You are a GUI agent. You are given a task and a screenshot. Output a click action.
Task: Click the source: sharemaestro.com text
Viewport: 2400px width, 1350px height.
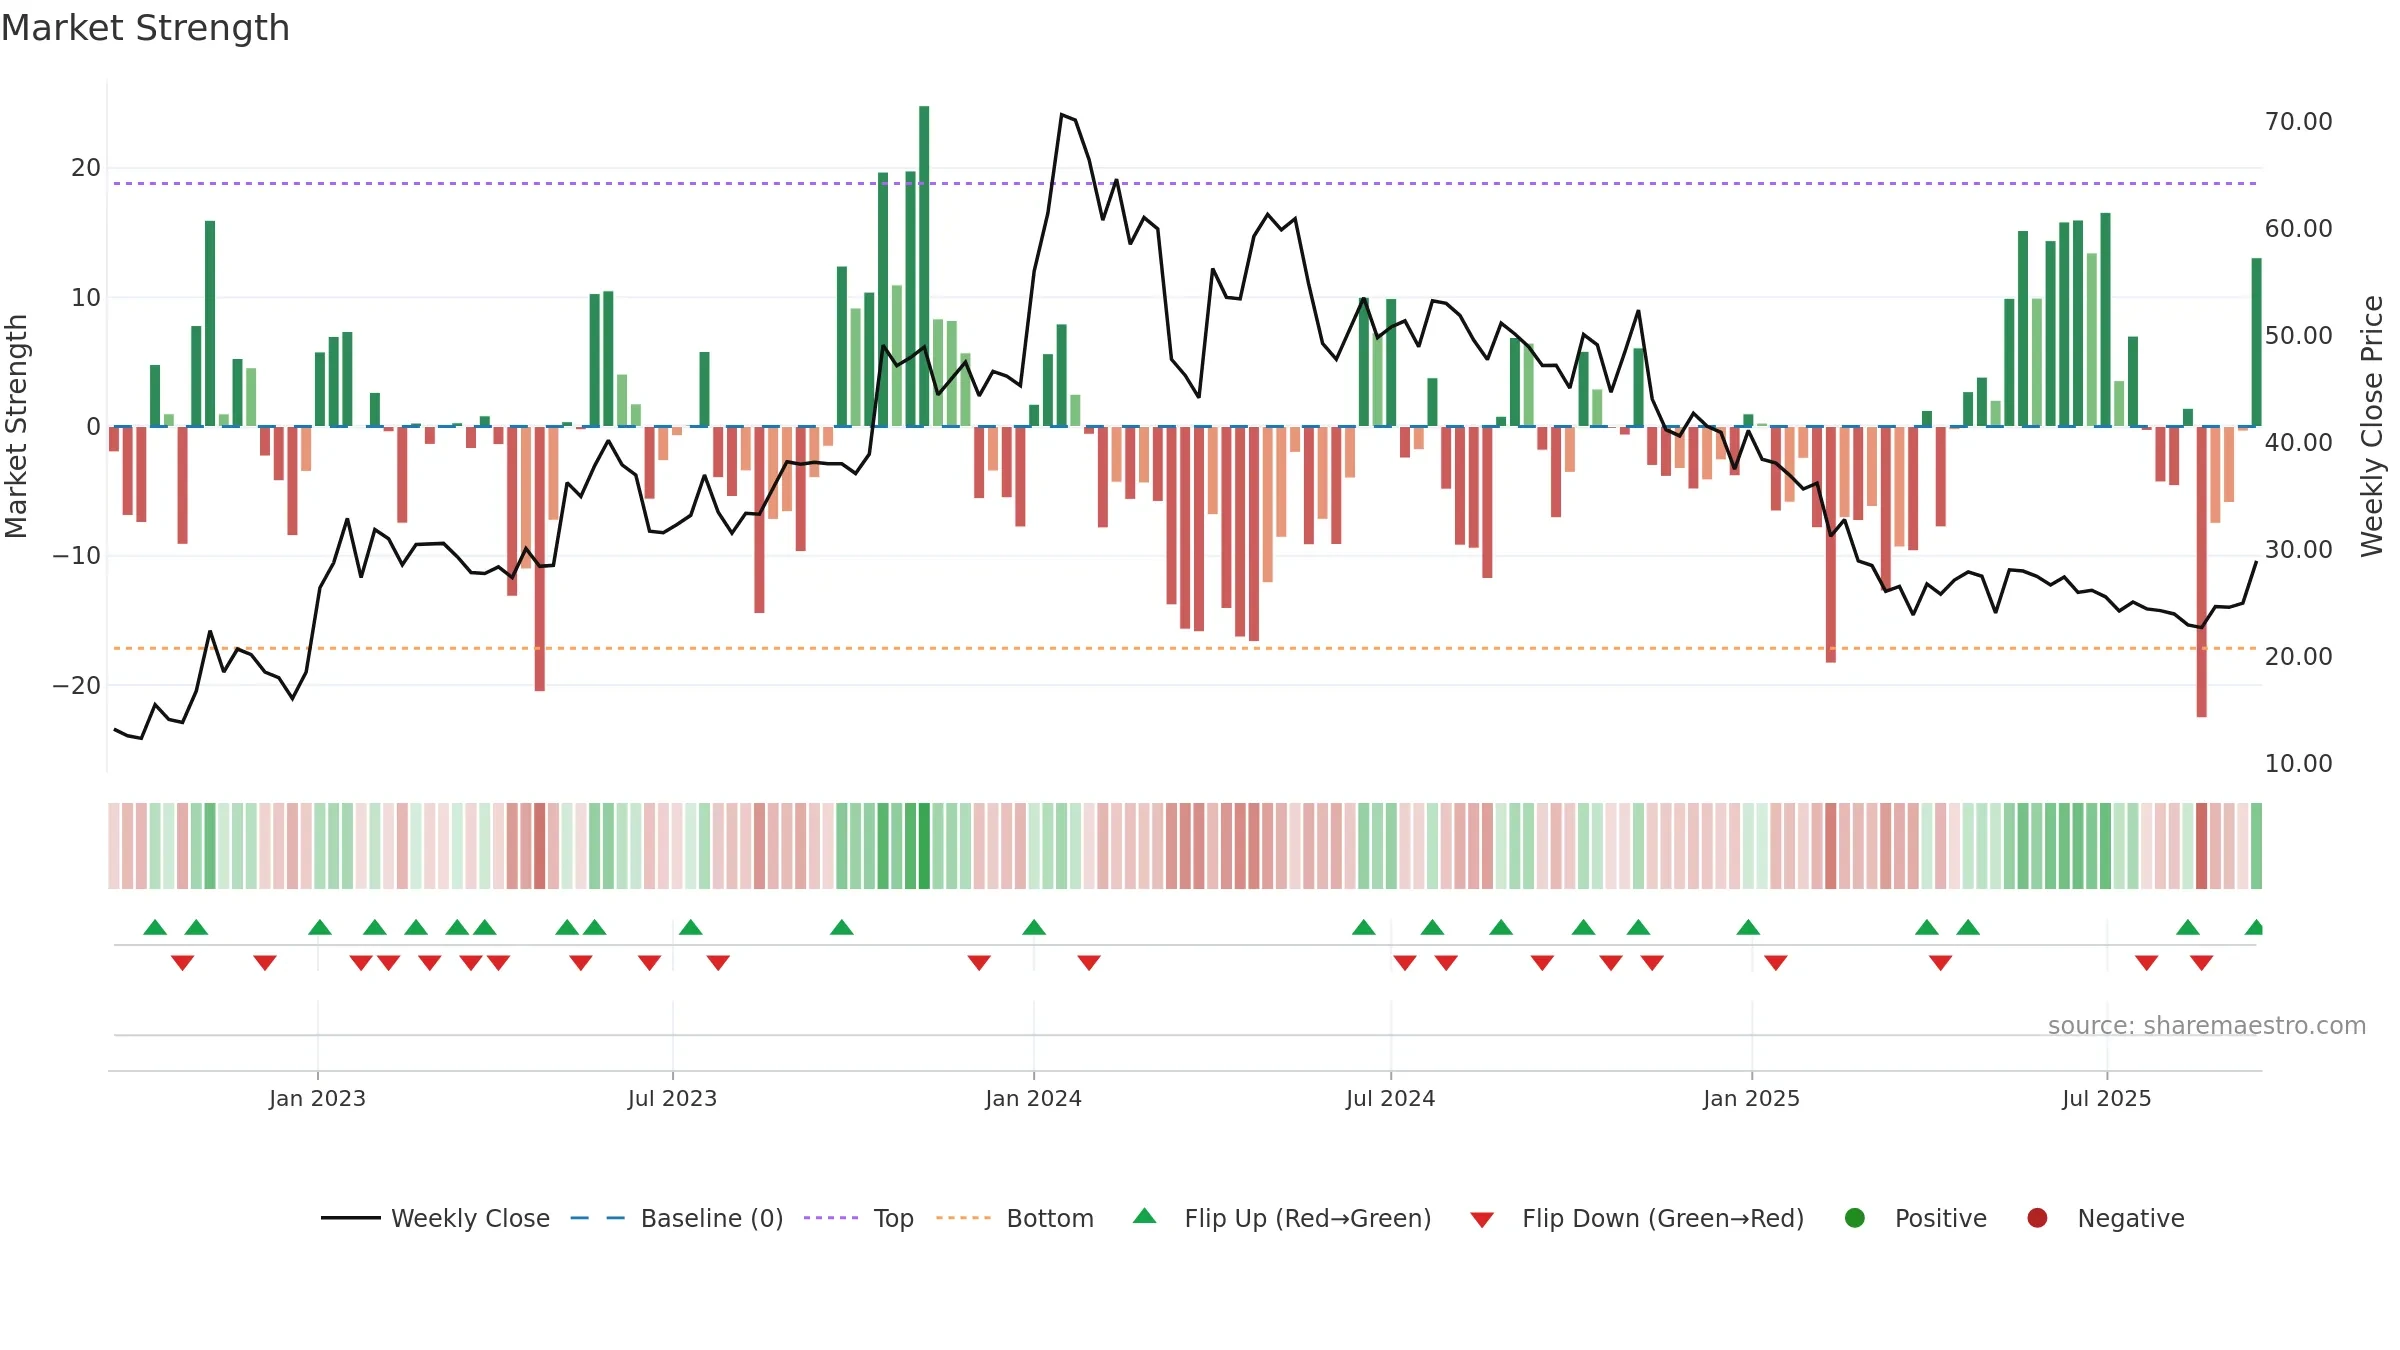tap(2206, 1026)
